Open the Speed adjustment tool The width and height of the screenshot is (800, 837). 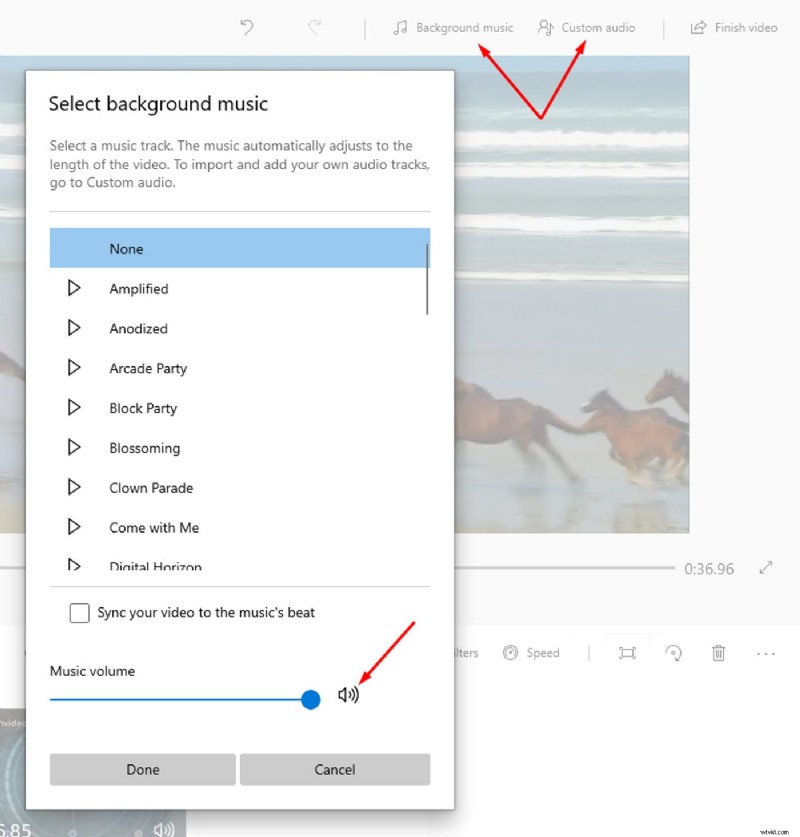point(532,652)
